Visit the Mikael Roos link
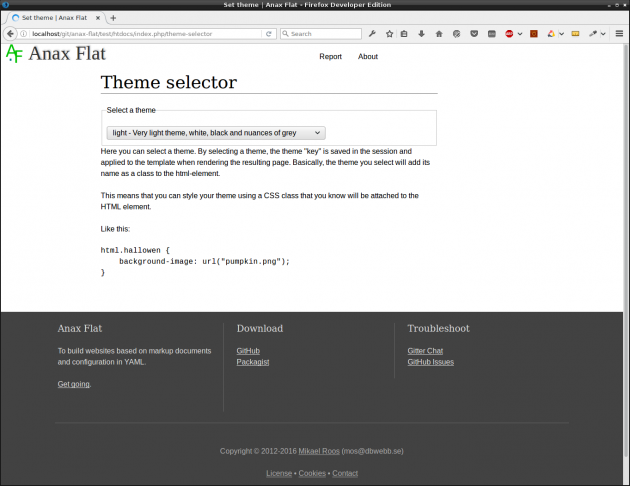The height and width of the screenshot is (486, 630). tap(319, 451)
